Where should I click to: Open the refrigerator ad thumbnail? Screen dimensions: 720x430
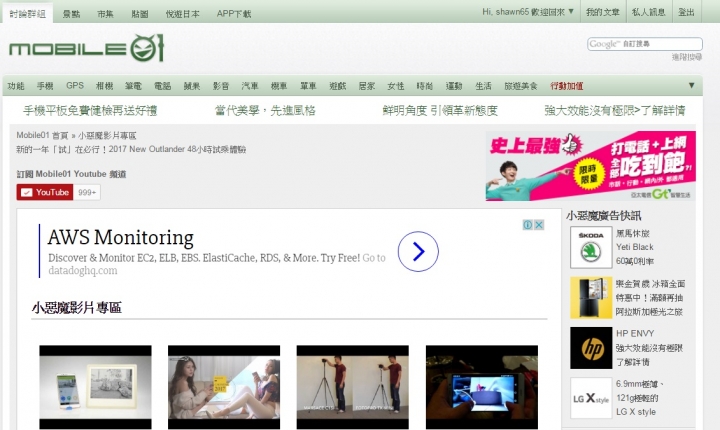[591, 297]
